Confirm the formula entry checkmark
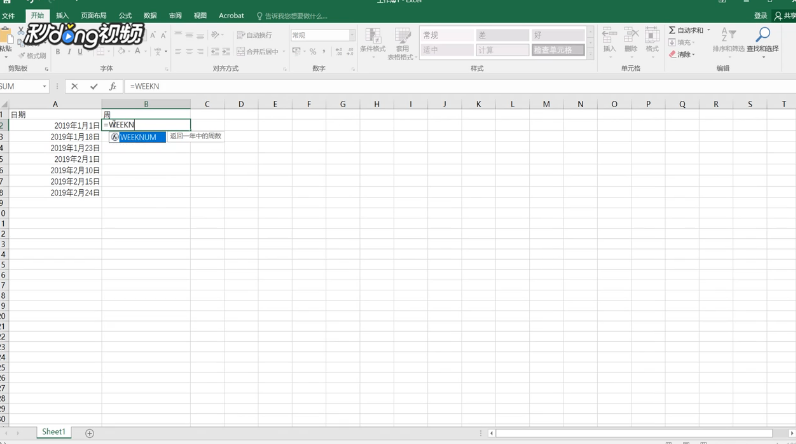This screenshot has width=796, height=444. click(93, 86)
